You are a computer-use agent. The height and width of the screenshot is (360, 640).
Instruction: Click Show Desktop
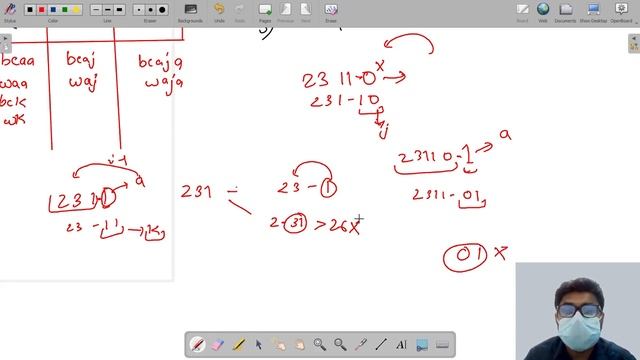593,12
